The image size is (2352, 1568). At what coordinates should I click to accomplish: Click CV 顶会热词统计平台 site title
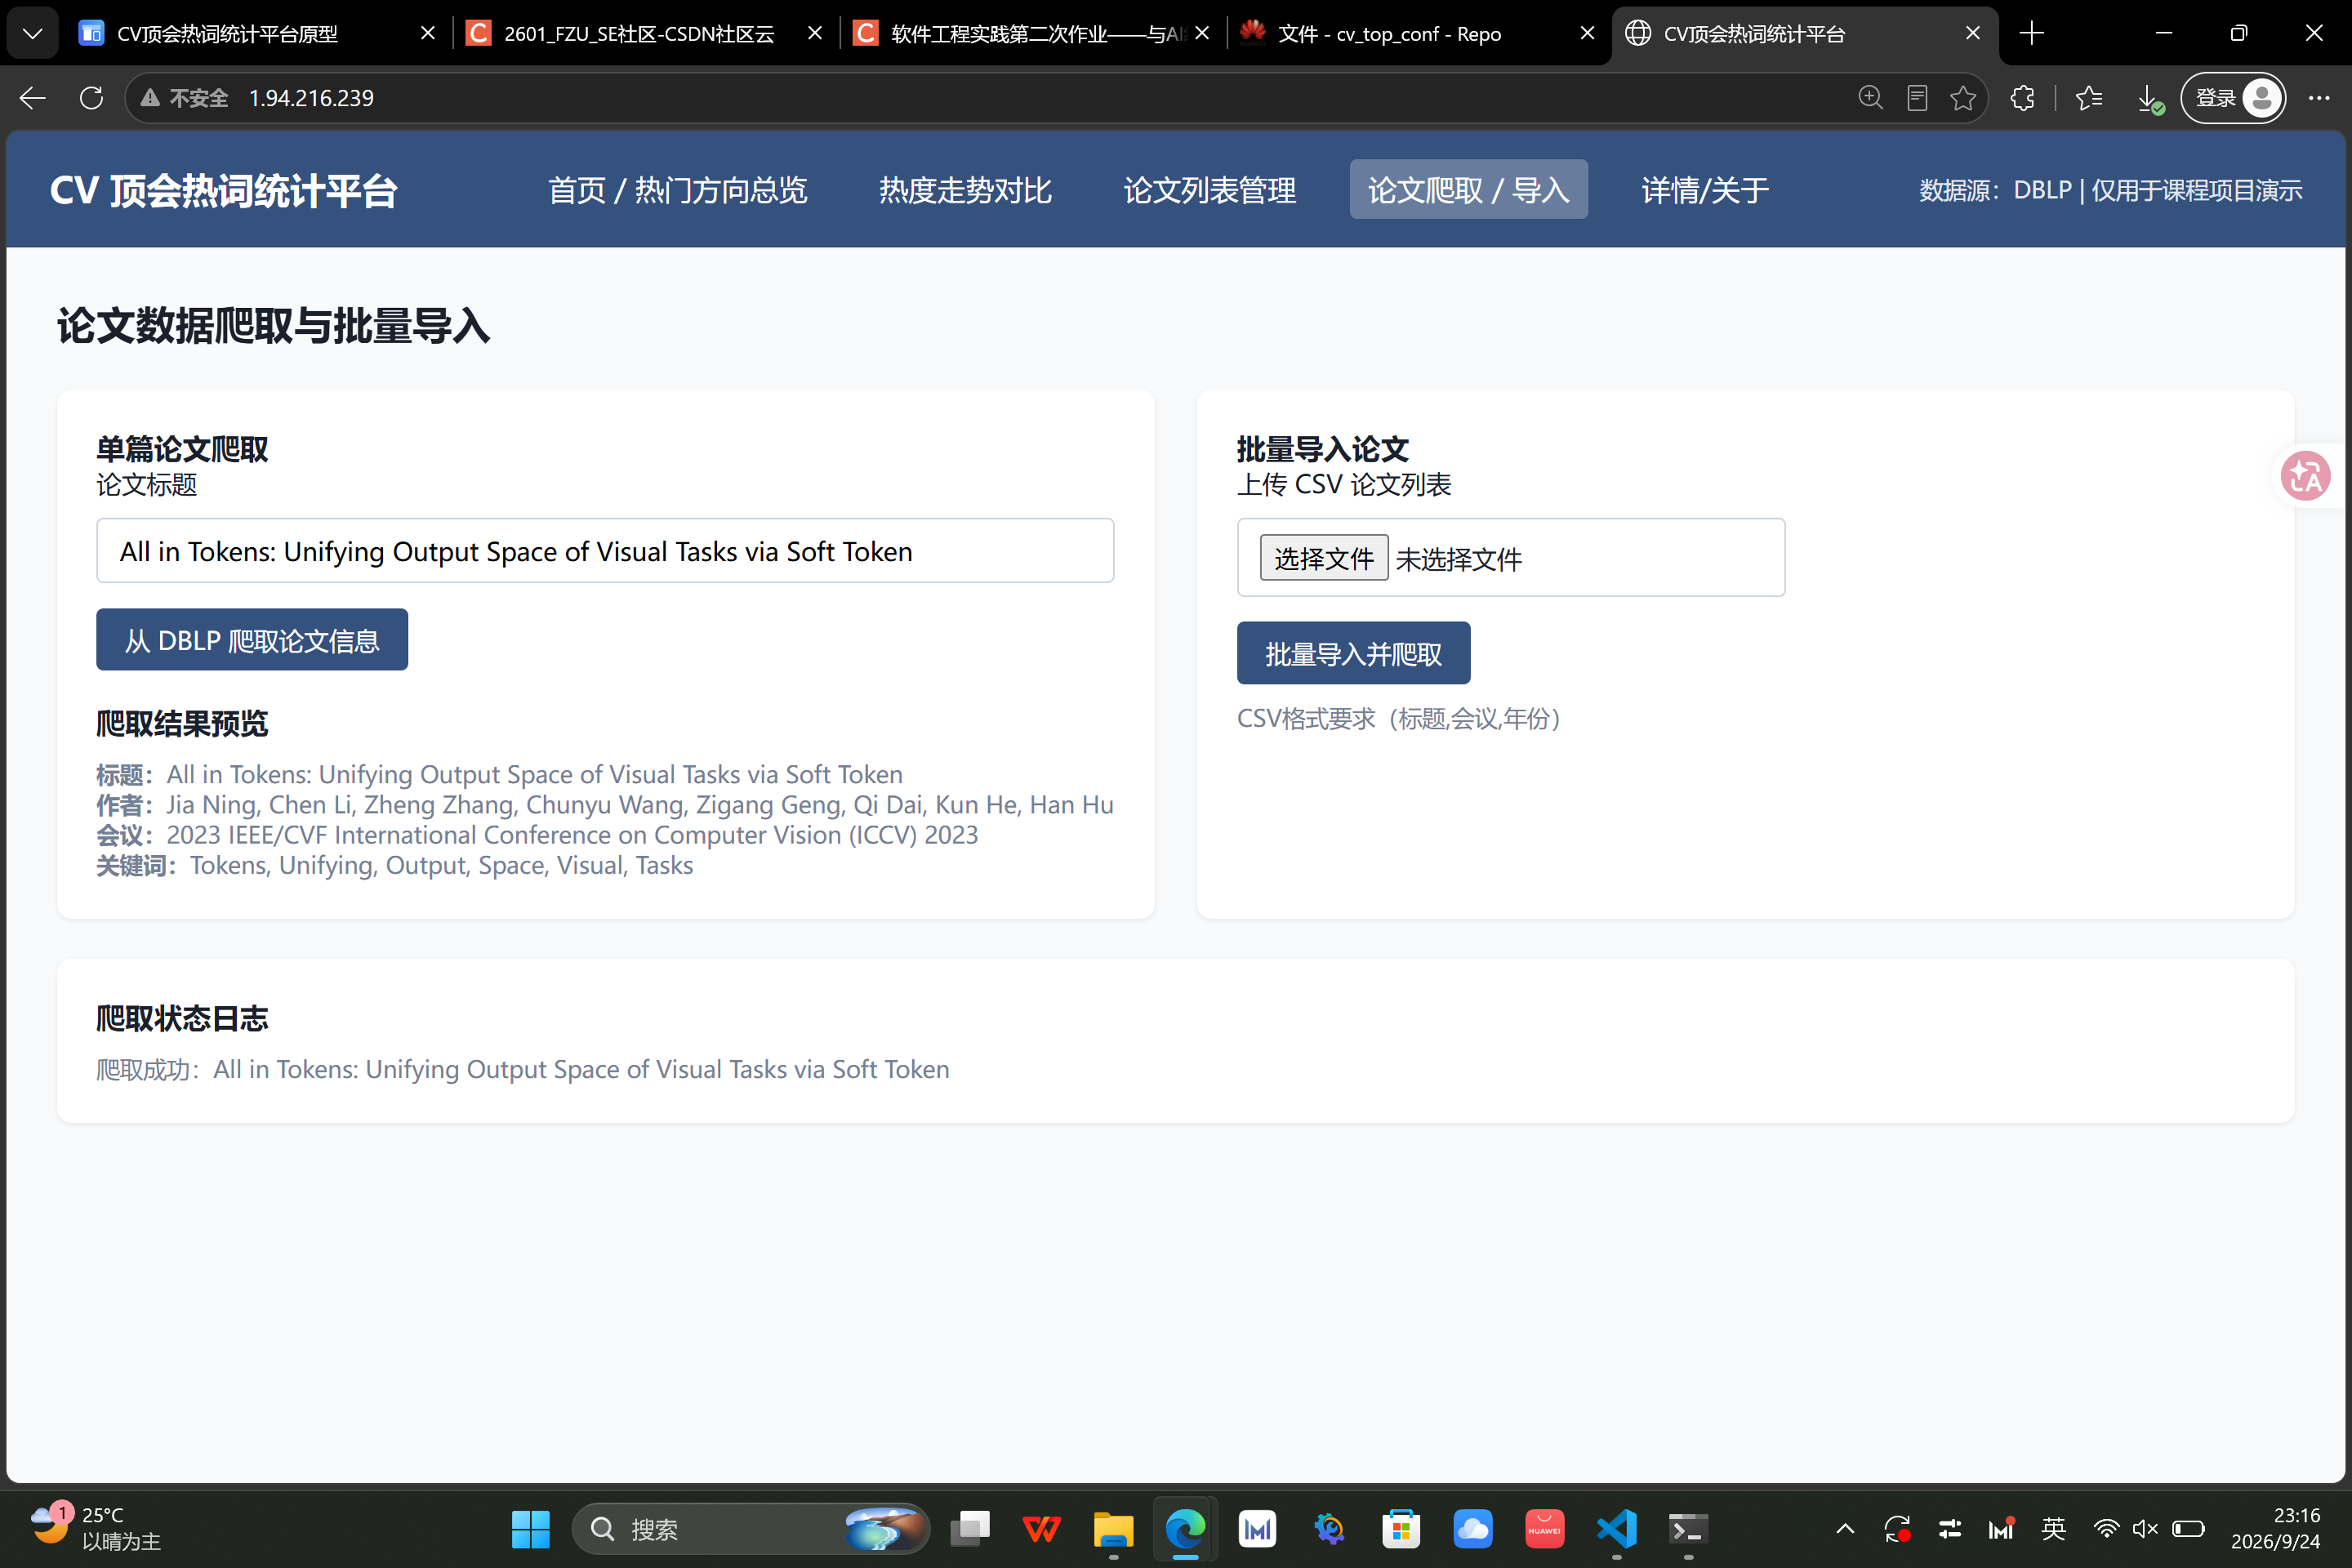pyautogui.click(x=224, y=190)
